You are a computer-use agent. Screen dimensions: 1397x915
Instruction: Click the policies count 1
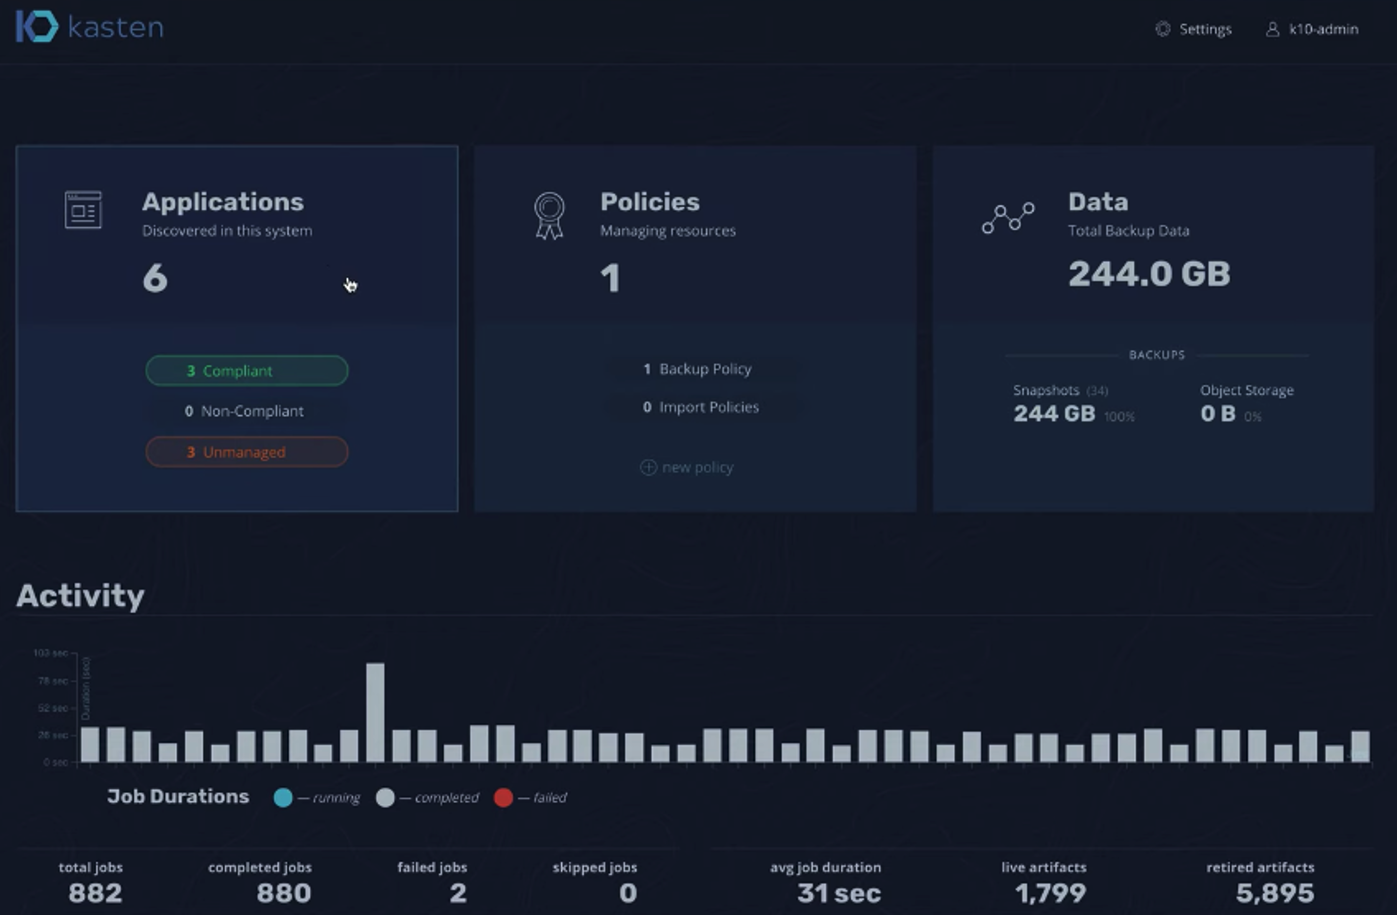point(610,278)
